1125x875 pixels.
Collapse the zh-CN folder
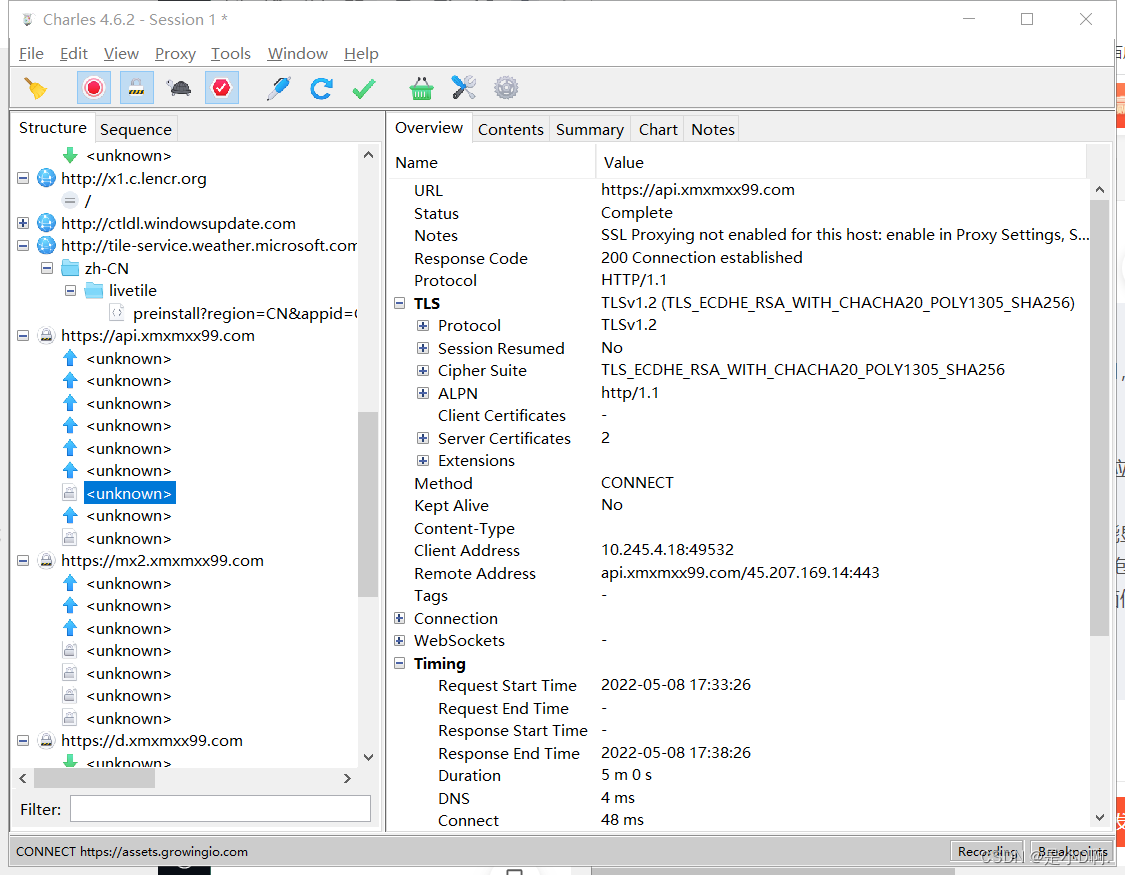click(x=47, y=268)
